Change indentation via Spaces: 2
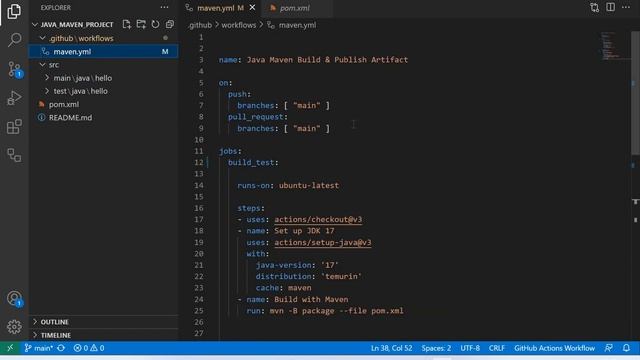This screenshot has height=360, width=640. [x=436, y=348]
